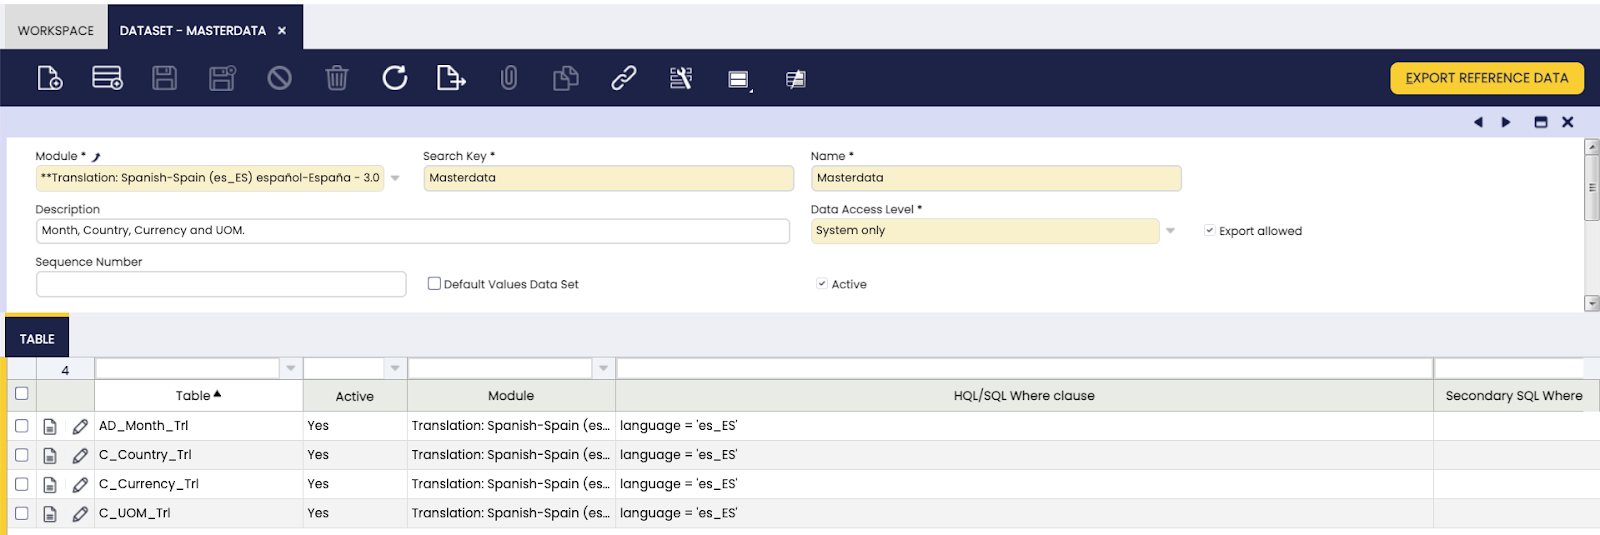
Task: Edit the C_UOM_Trl row in grid
Action: (x=80, y=514)
